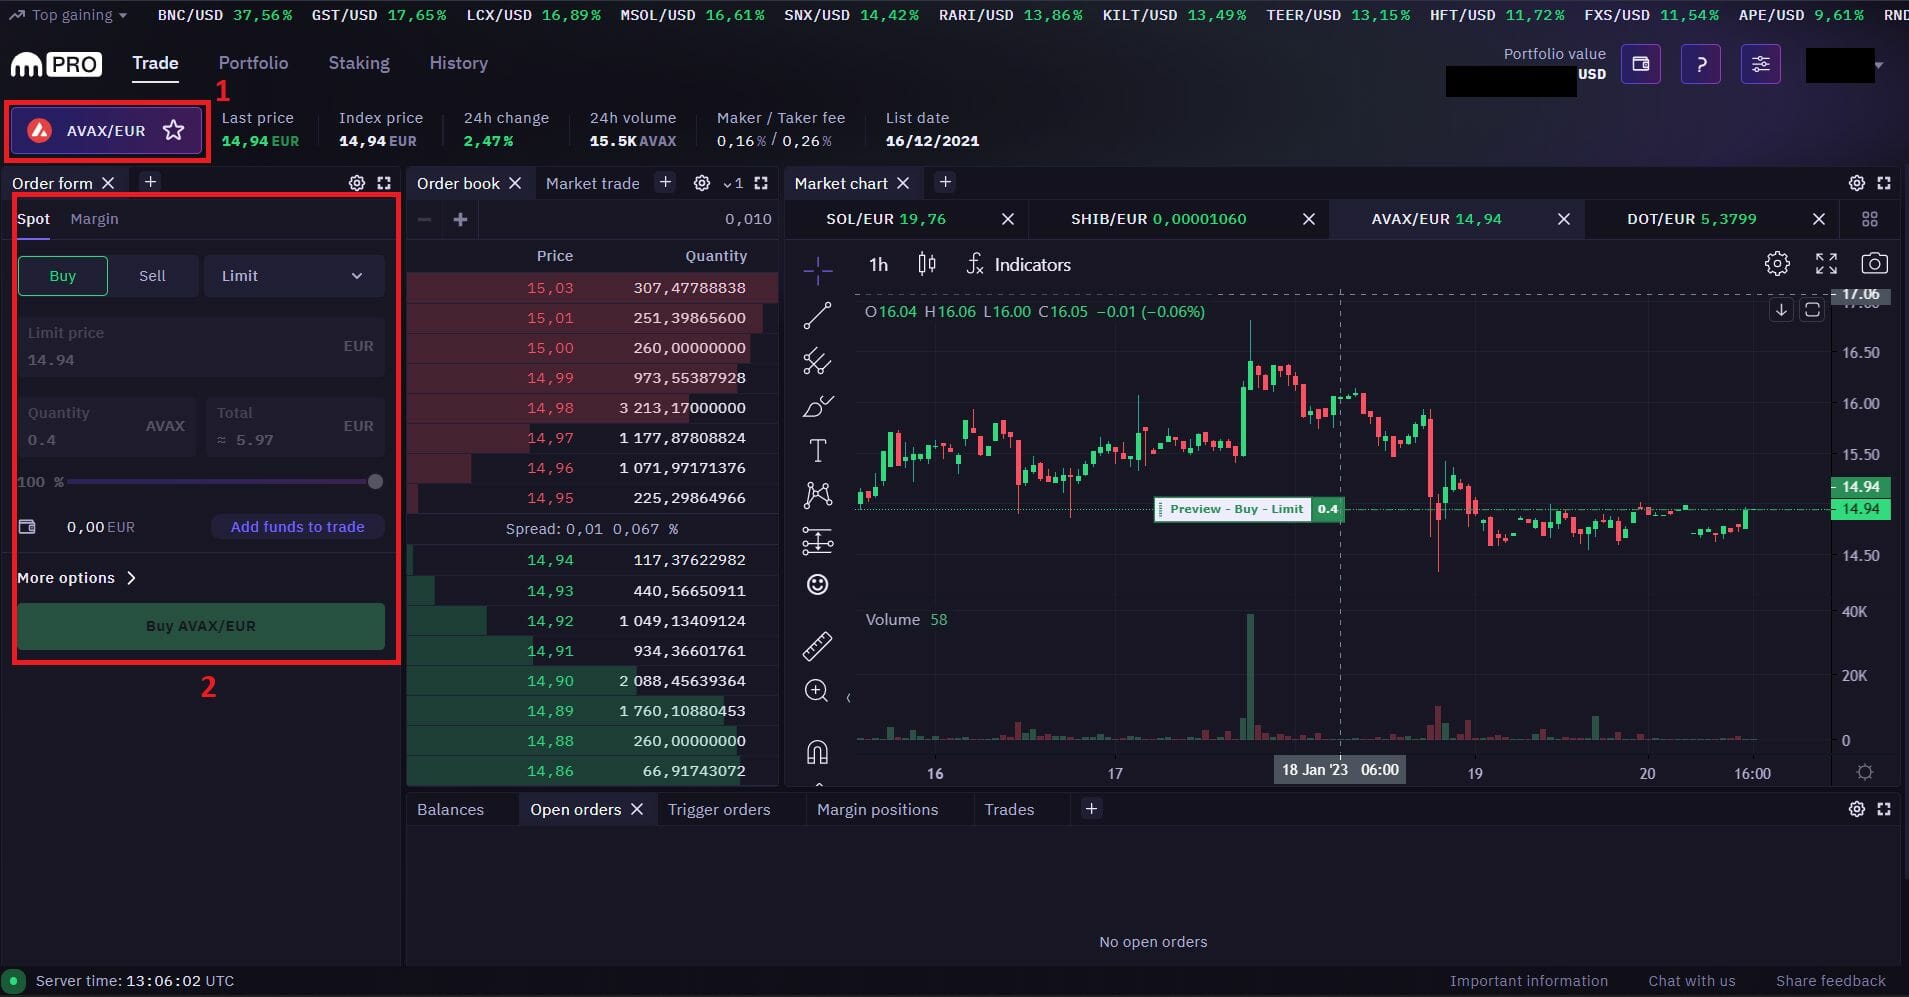Switch order form to Margin
Screen dimensions: 1909x997
pos(94,219)
